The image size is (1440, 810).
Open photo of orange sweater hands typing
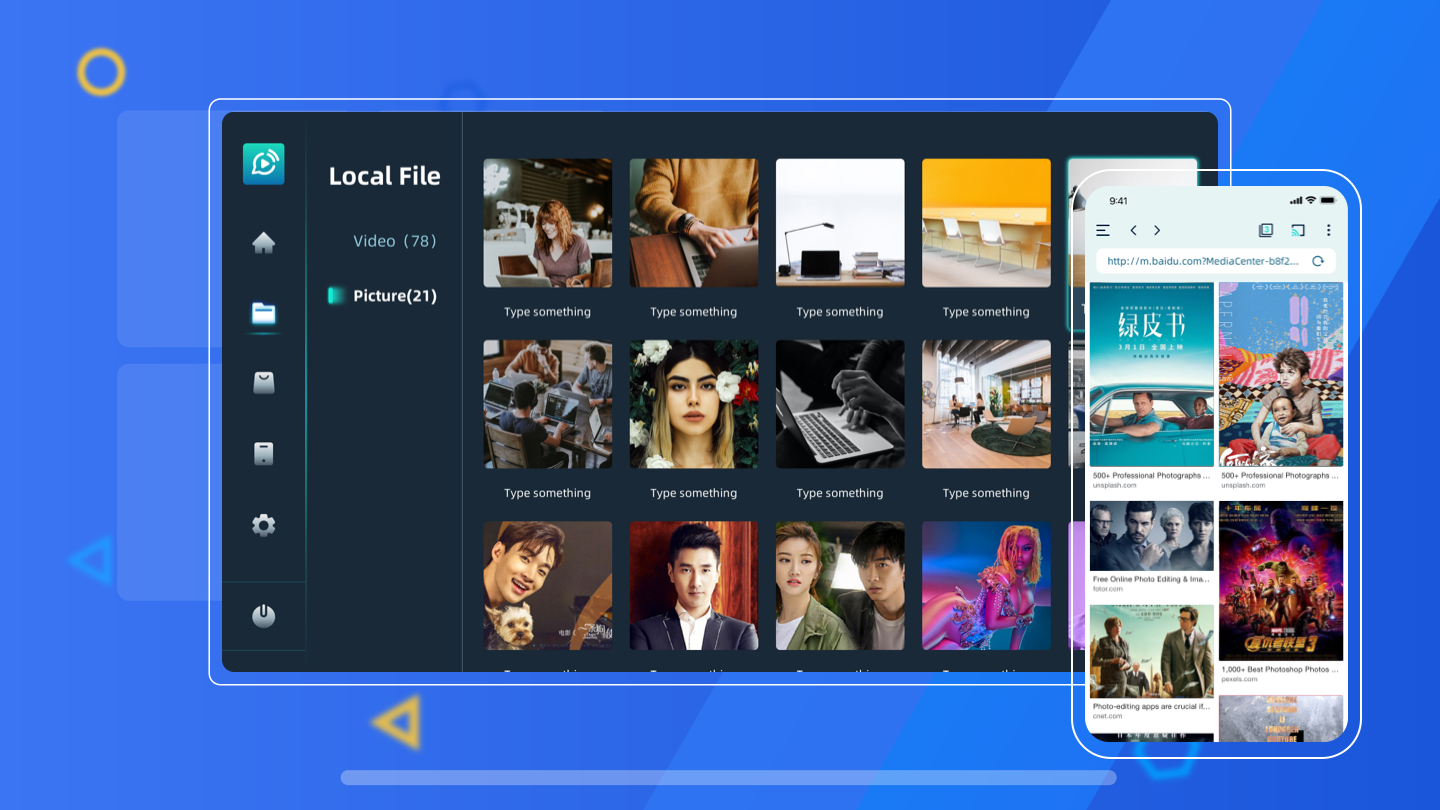(x=694, y=223)
